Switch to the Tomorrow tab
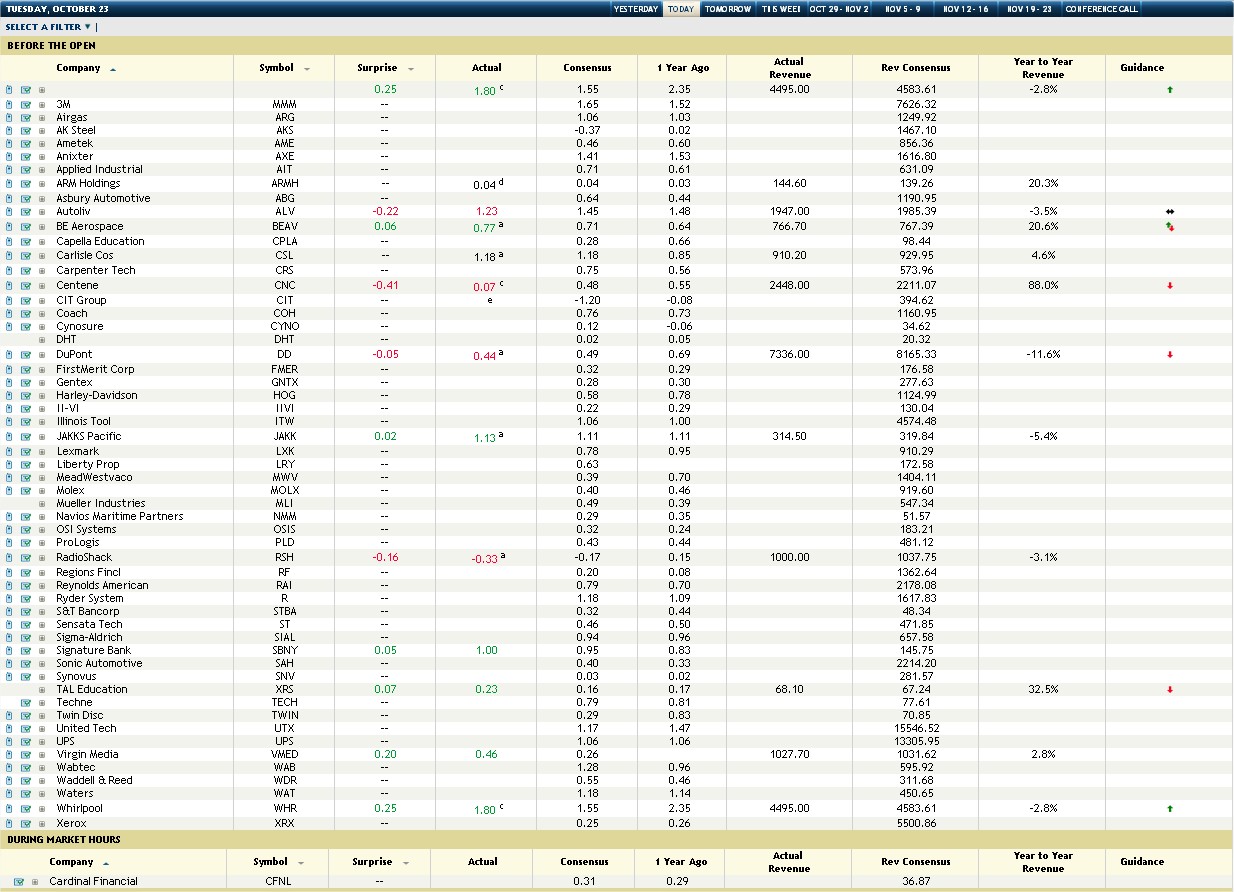This screenshot has height=892, width=1234. pyautogui.click(x=727, y=9)
